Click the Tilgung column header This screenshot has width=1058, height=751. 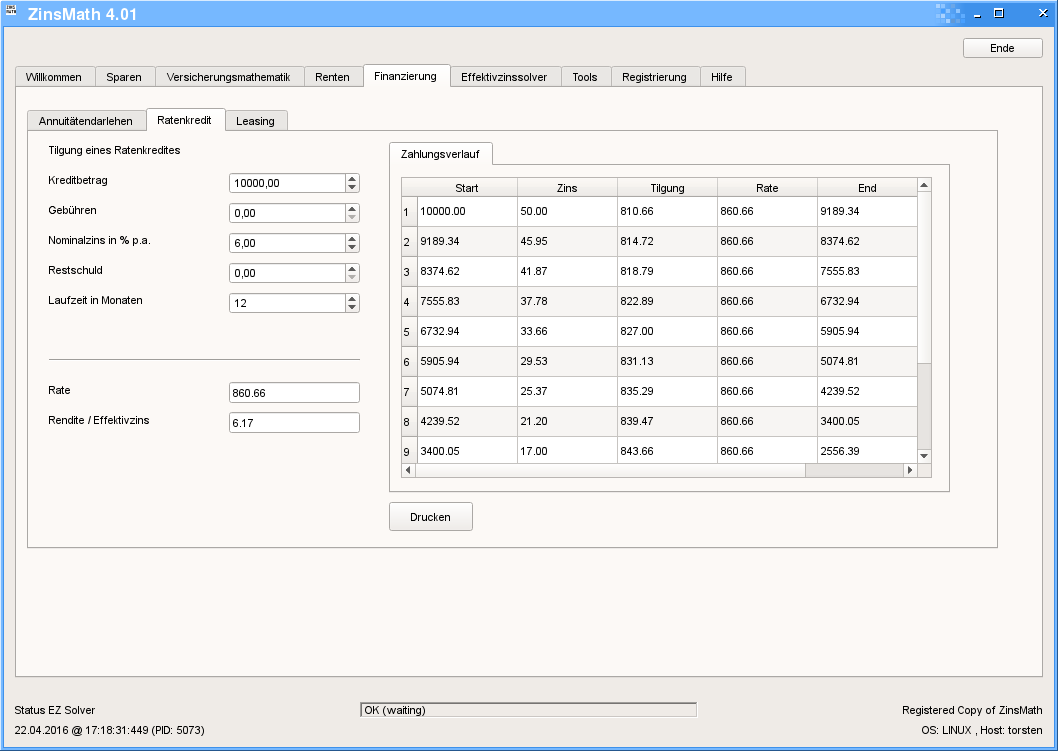point(667,188)
